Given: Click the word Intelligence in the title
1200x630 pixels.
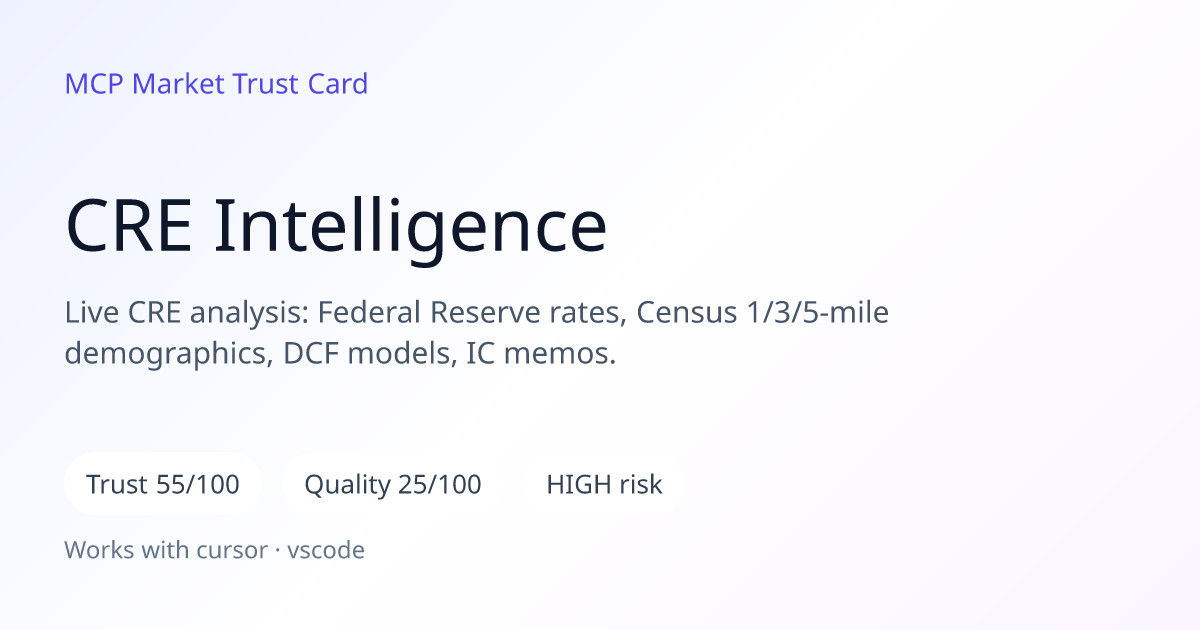Looking at the screenshot, I should click(x=410, y=228).
